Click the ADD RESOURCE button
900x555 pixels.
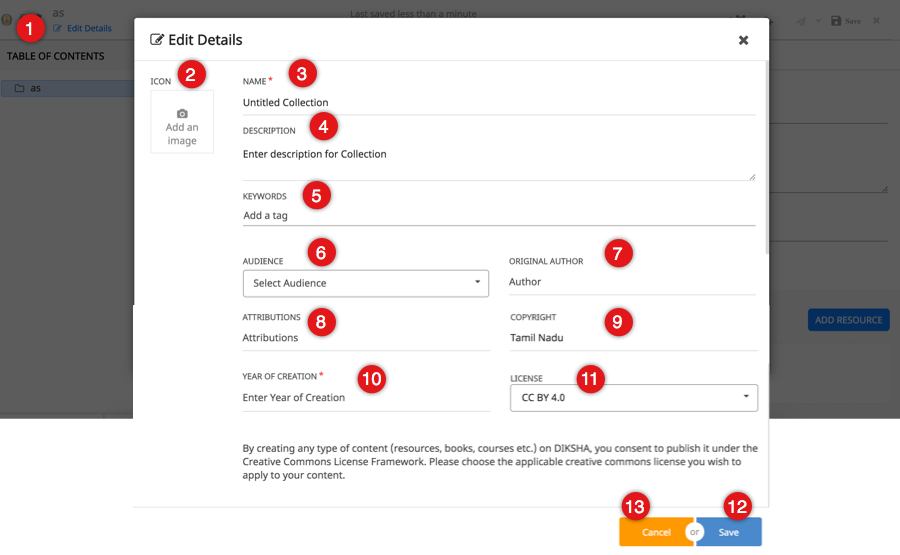point(848,320)
